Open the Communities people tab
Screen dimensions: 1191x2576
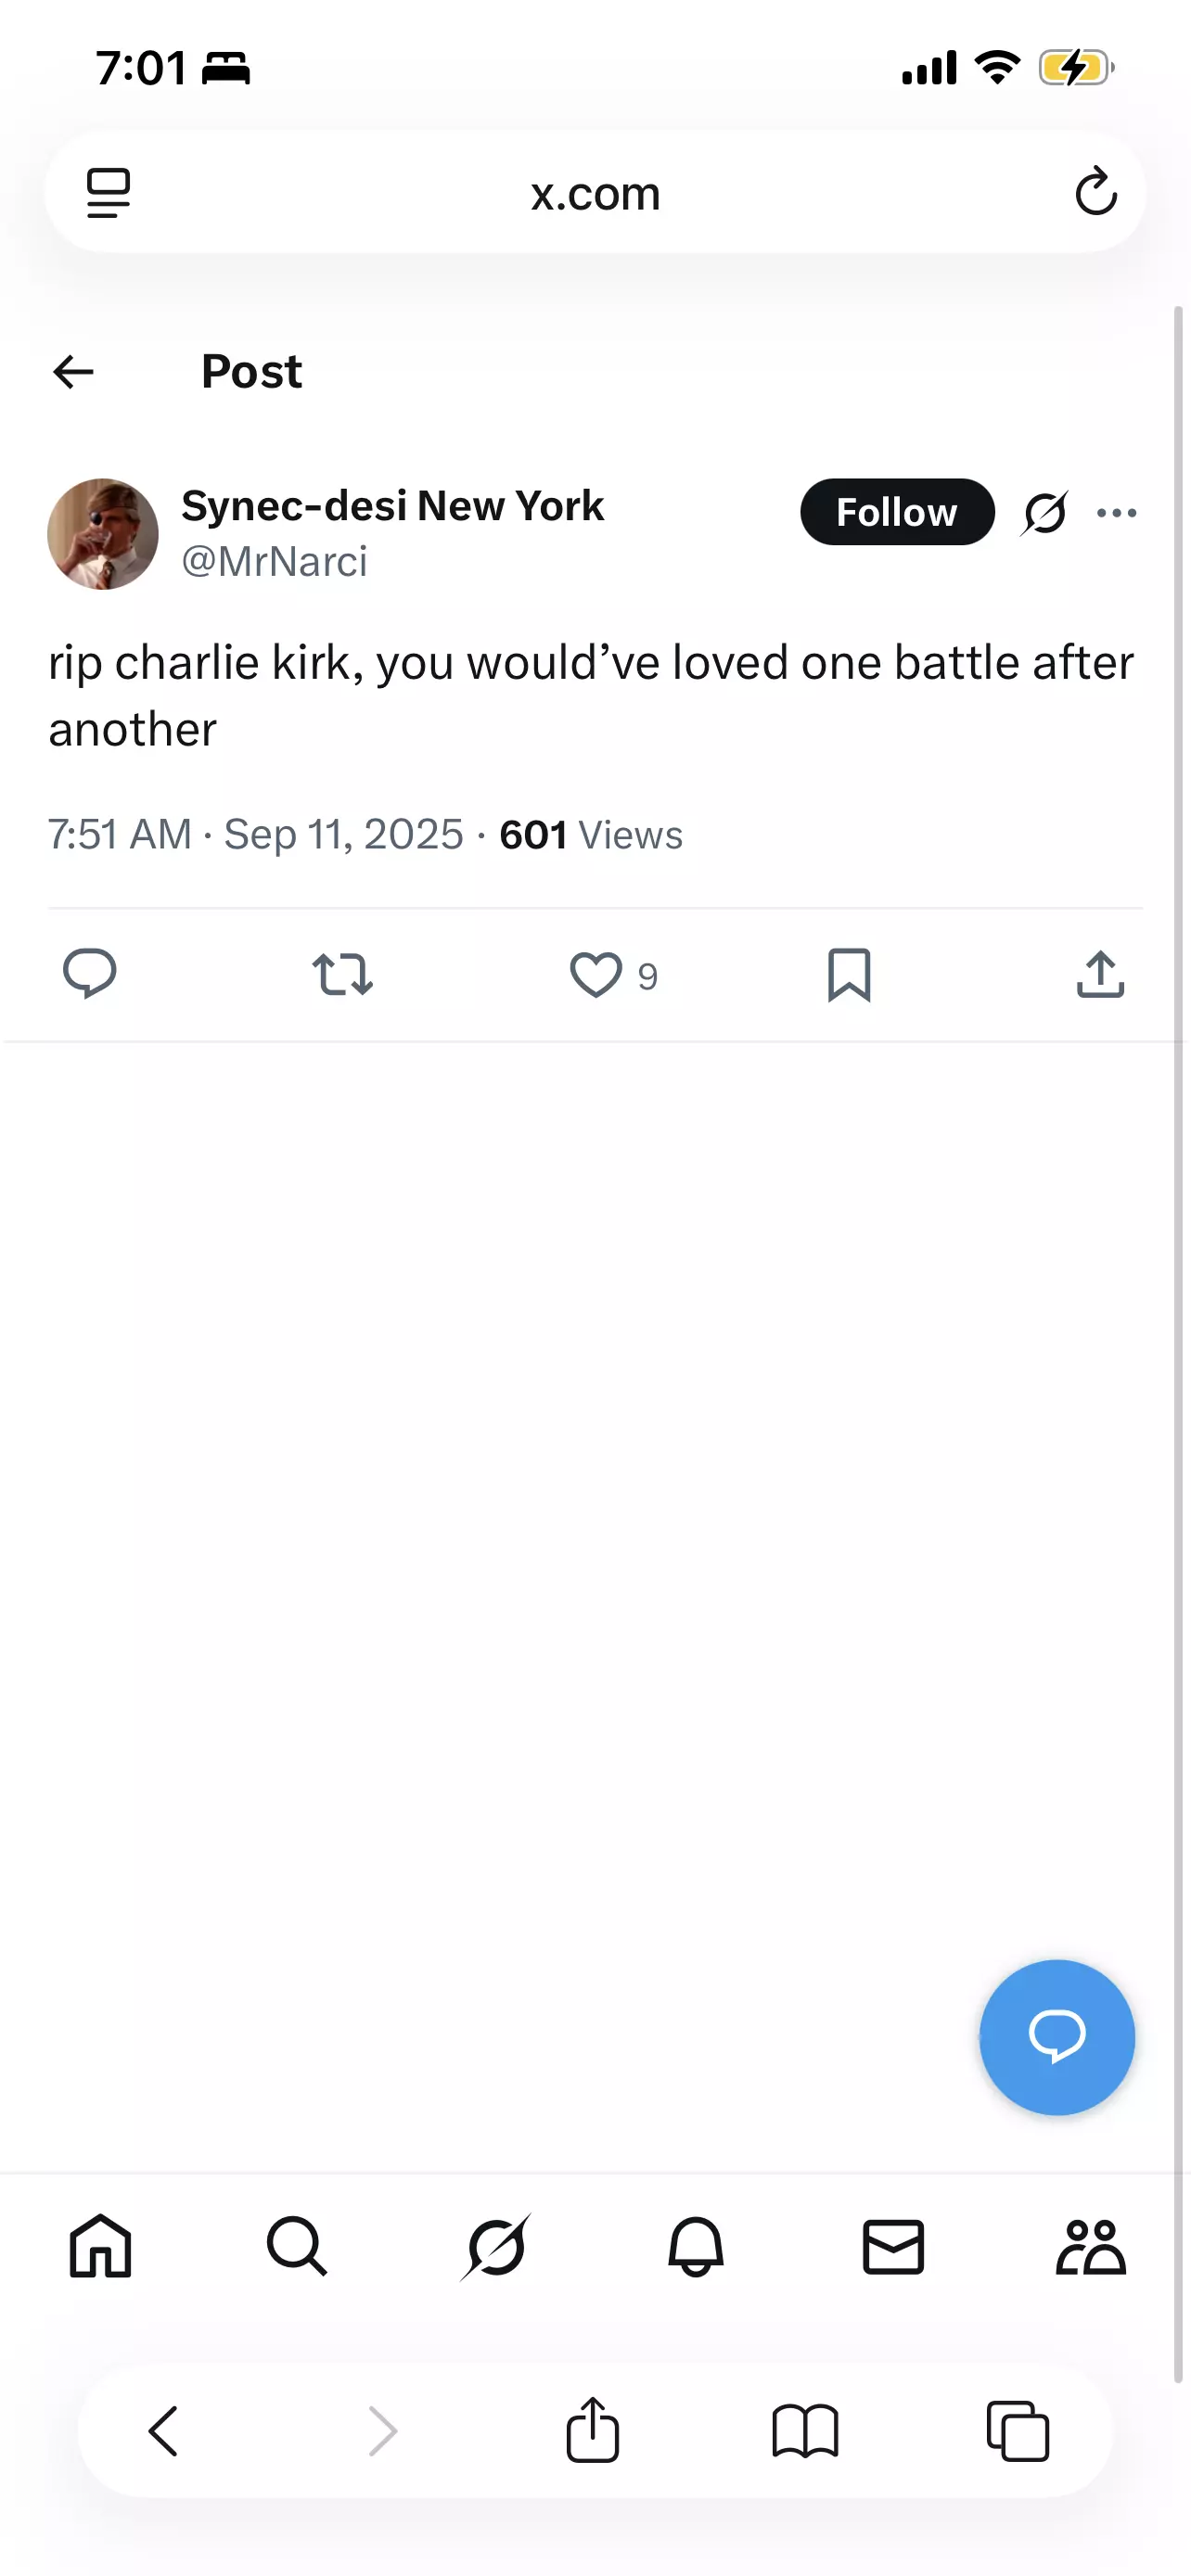click(1091, 2247)
